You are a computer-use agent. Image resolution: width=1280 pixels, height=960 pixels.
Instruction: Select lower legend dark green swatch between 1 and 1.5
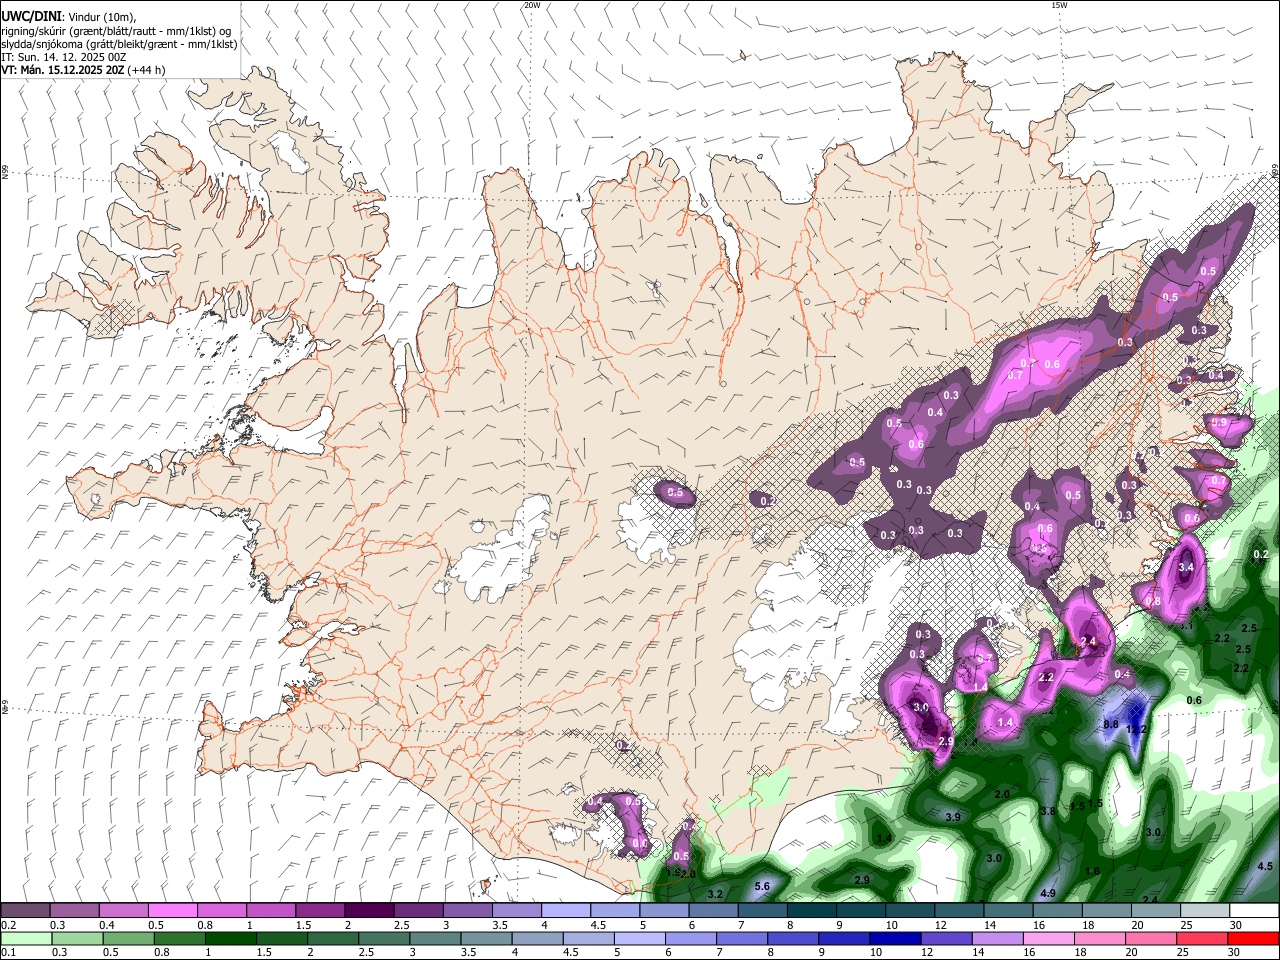(x=230, y=938)
